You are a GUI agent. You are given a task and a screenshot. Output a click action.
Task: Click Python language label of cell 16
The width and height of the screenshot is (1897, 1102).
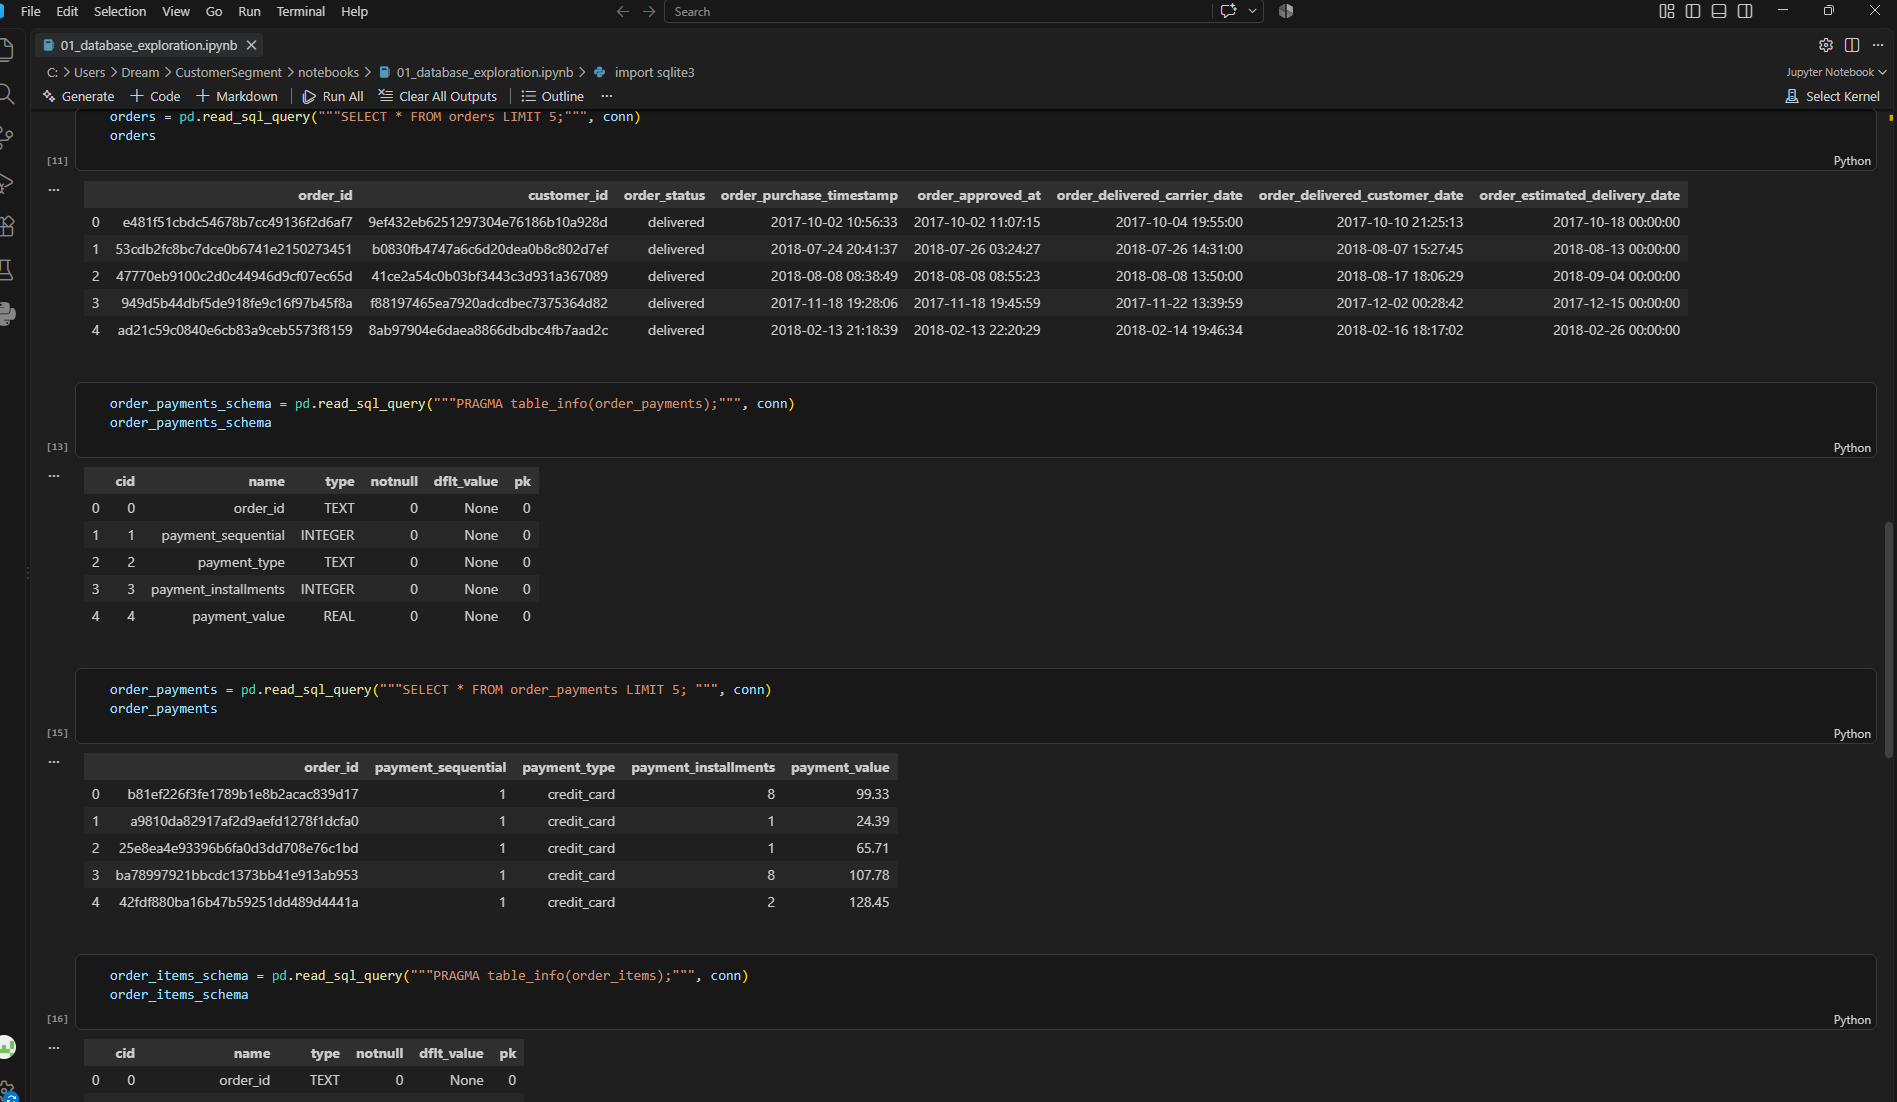click(x=1851, y=1020)
